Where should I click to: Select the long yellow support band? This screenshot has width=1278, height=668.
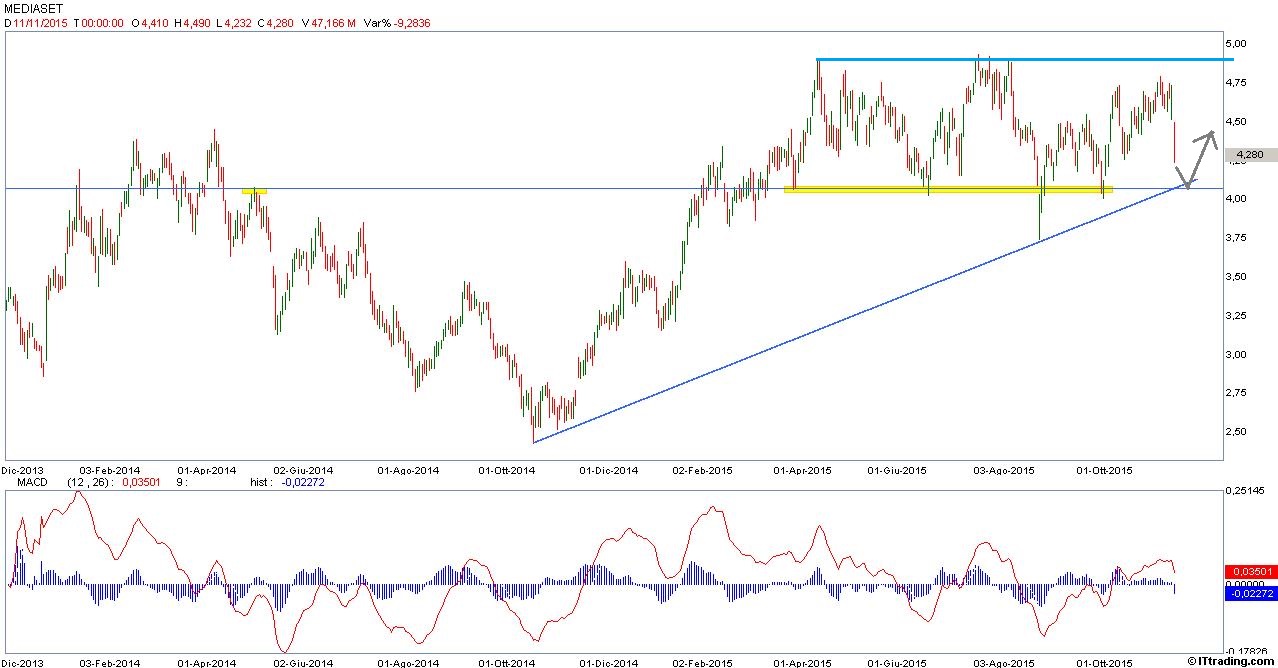point(947,189)
